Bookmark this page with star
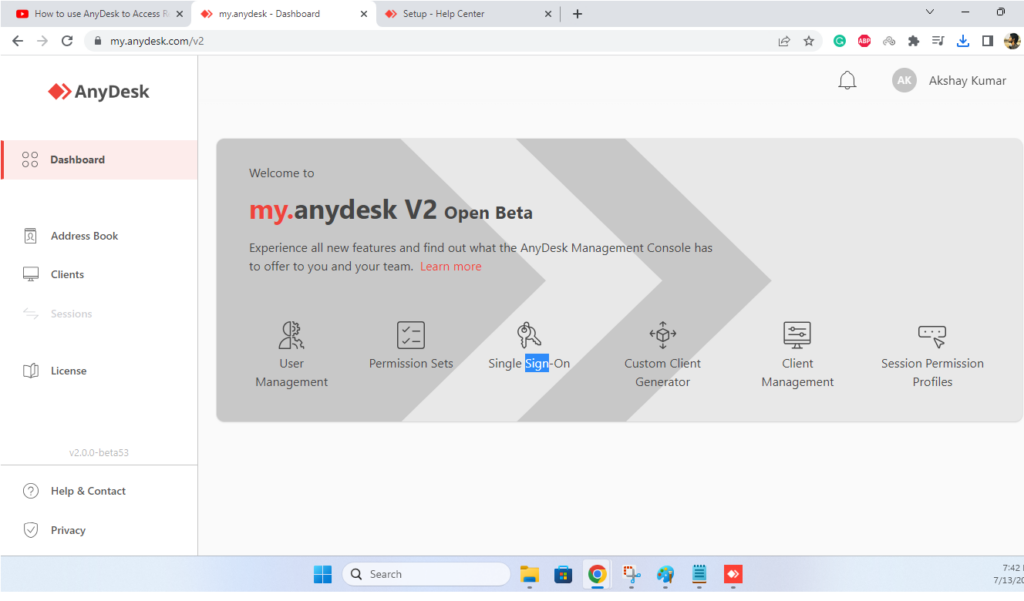This screenshot has width=1024, height=601. tap(808, 41)
